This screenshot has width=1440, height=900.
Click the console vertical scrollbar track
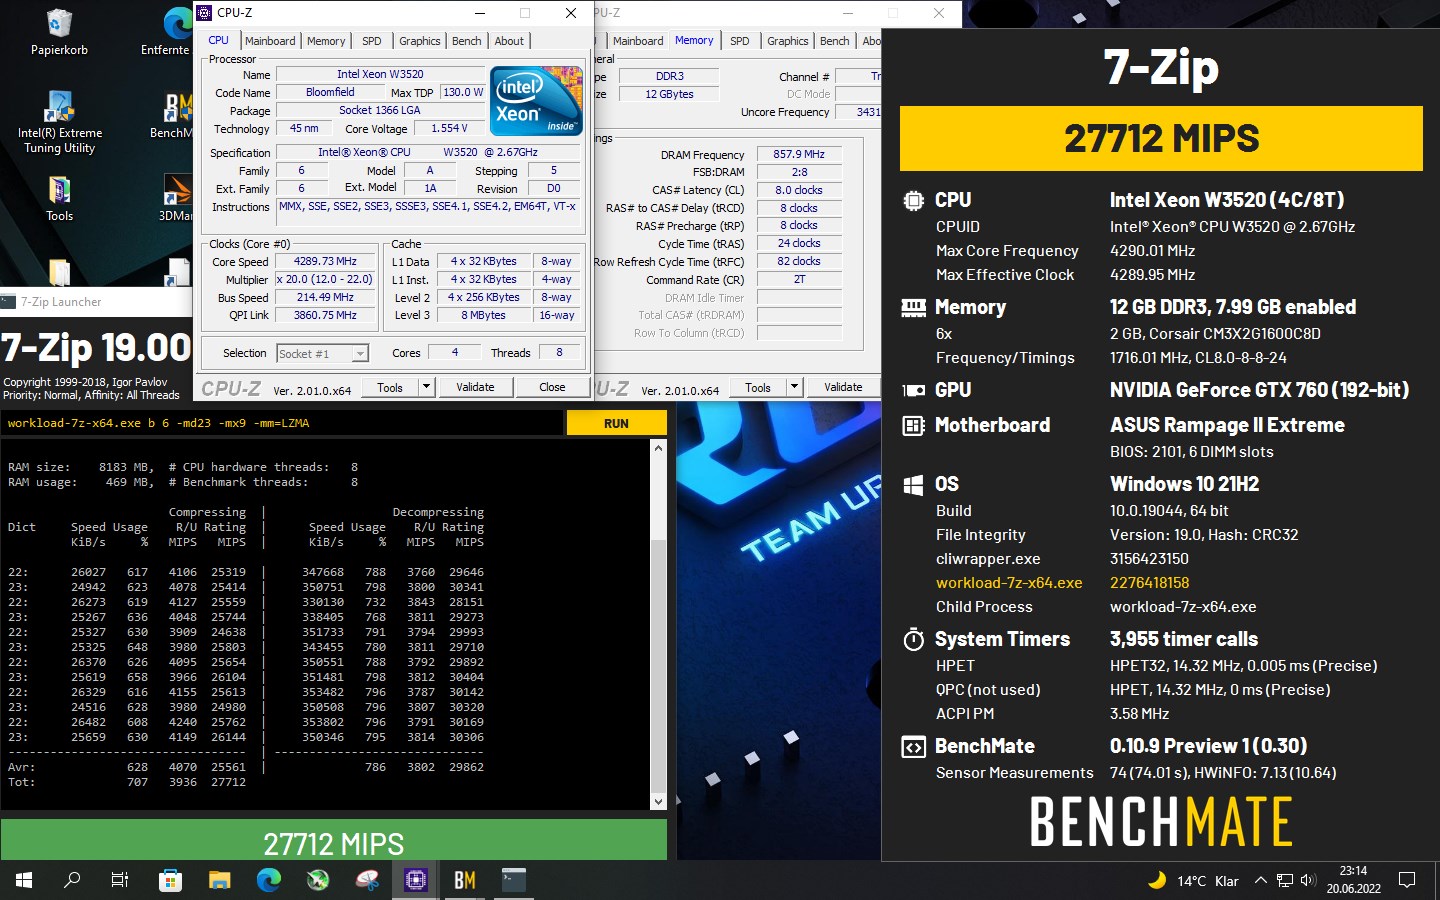coord(658,625)
